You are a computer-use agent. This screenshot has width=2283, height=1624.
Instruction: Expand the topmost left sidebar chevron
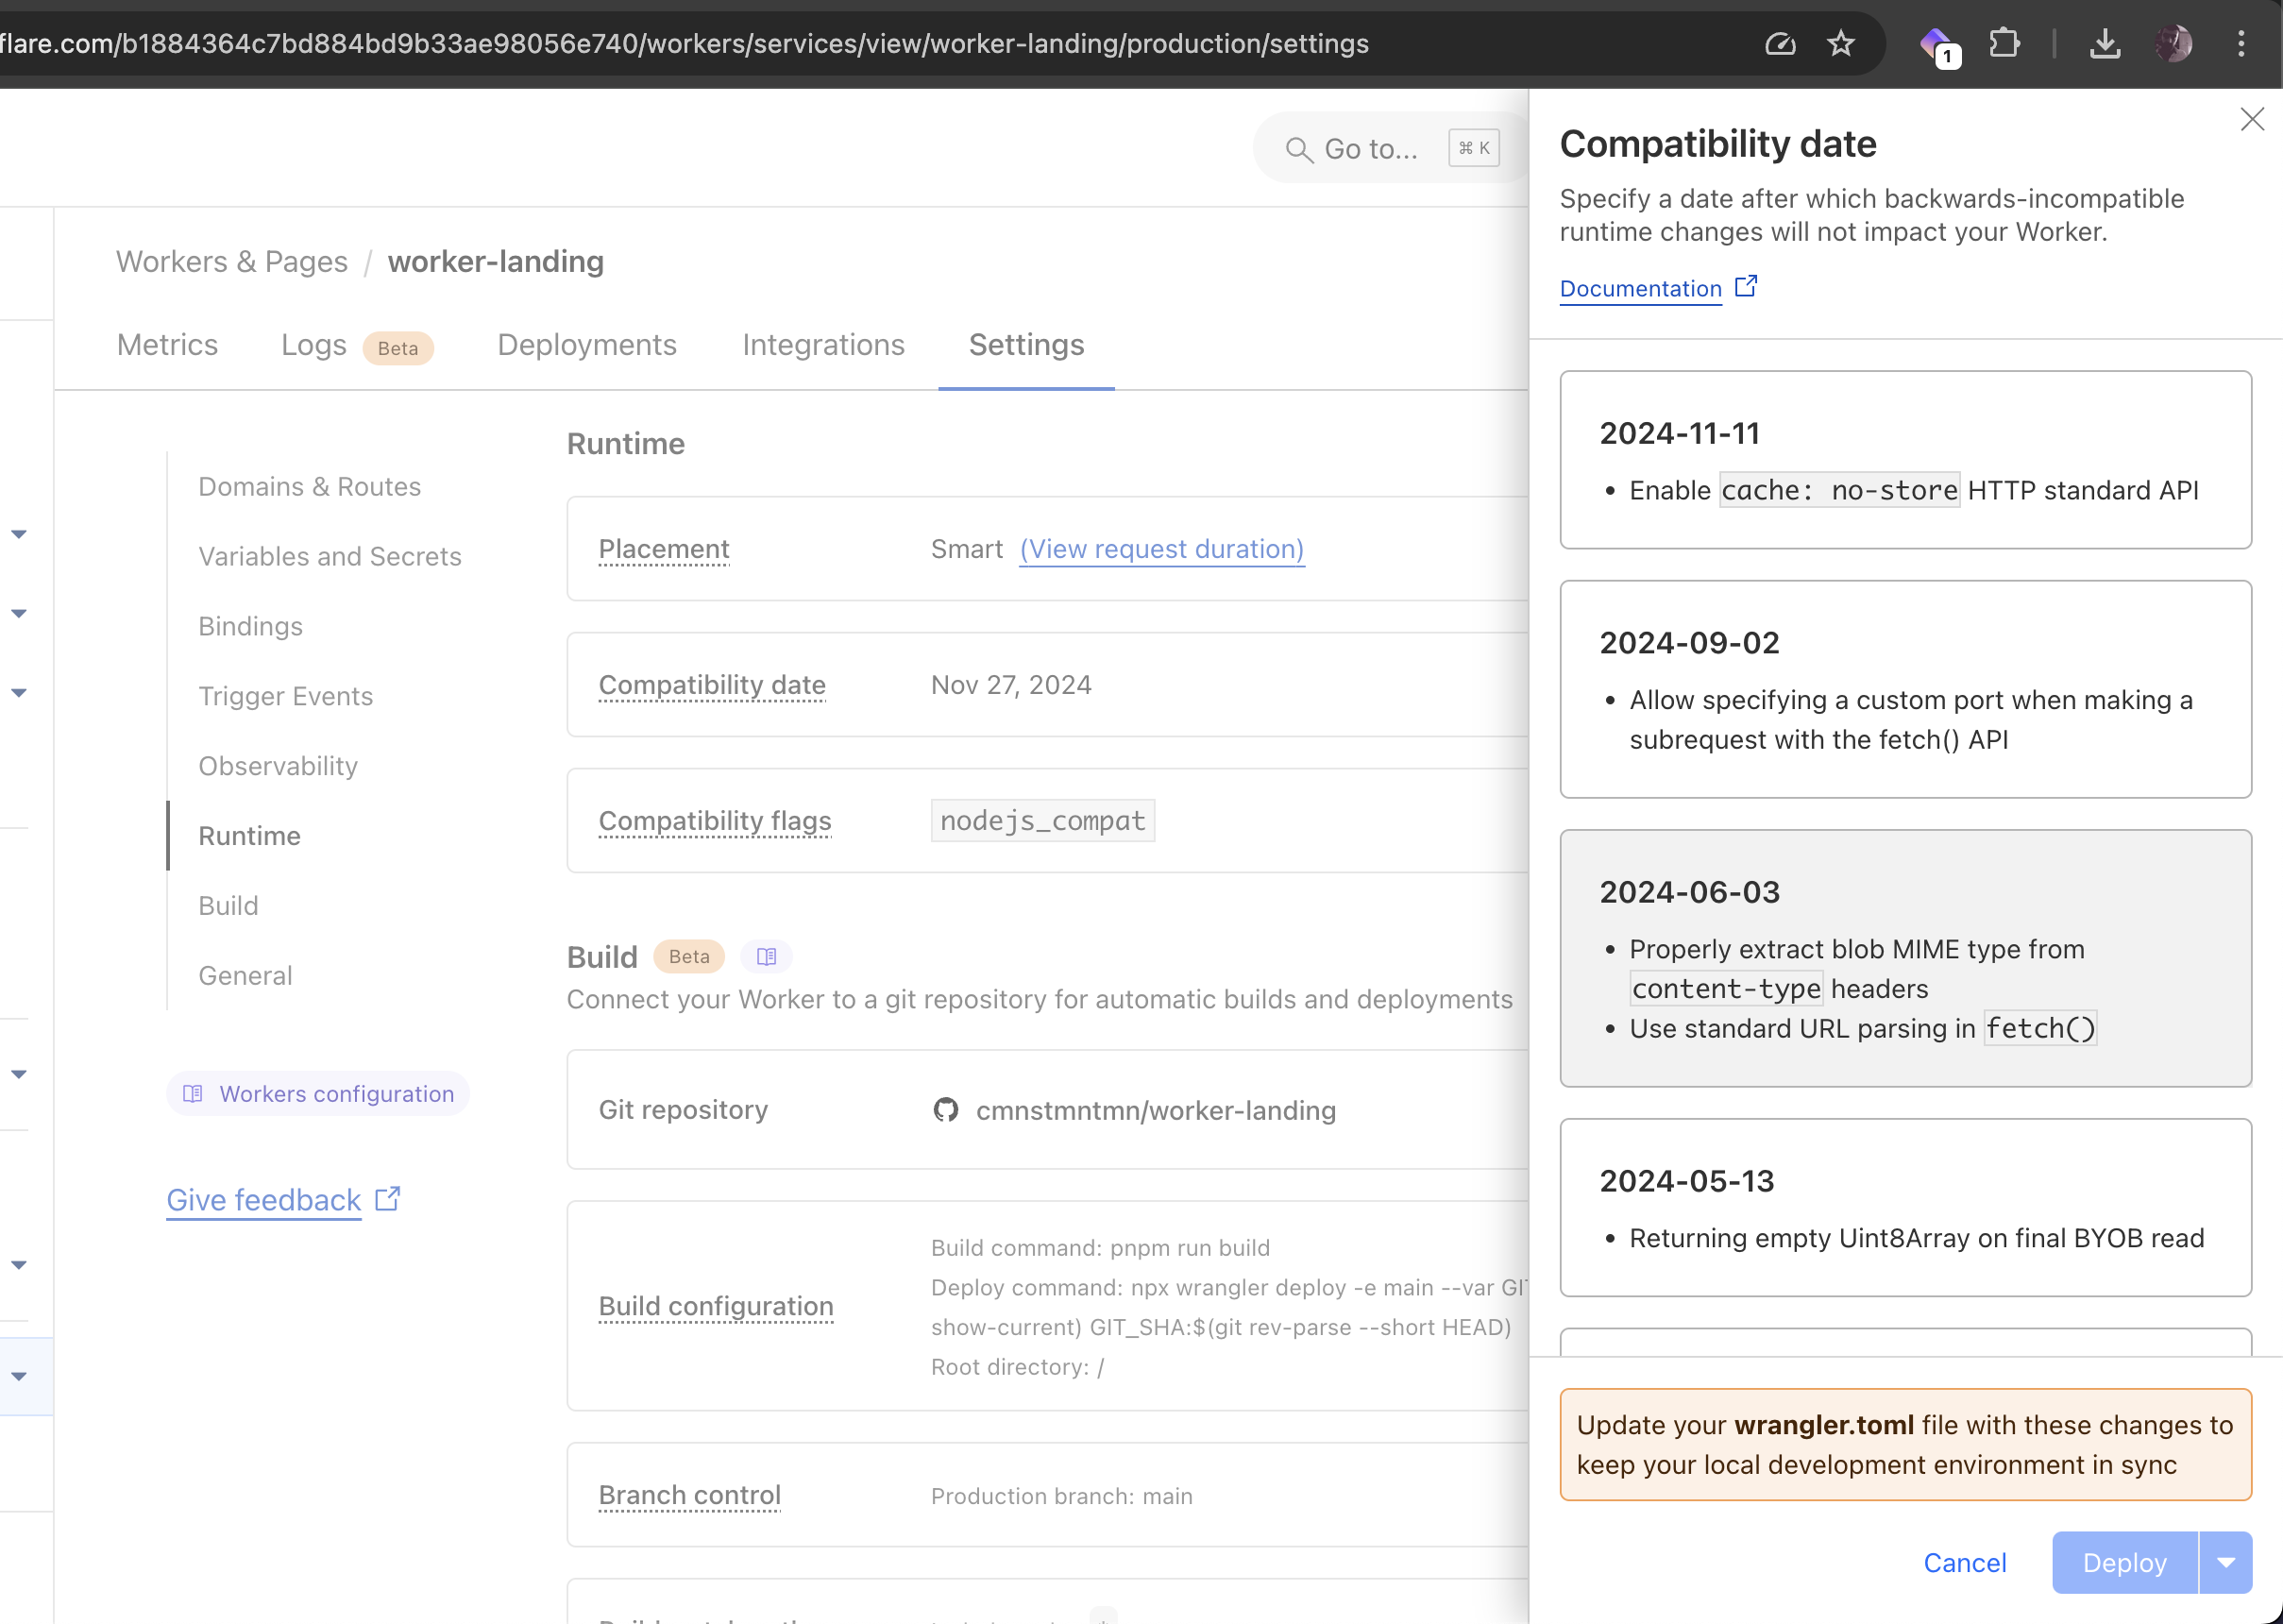tap(19, 534)
